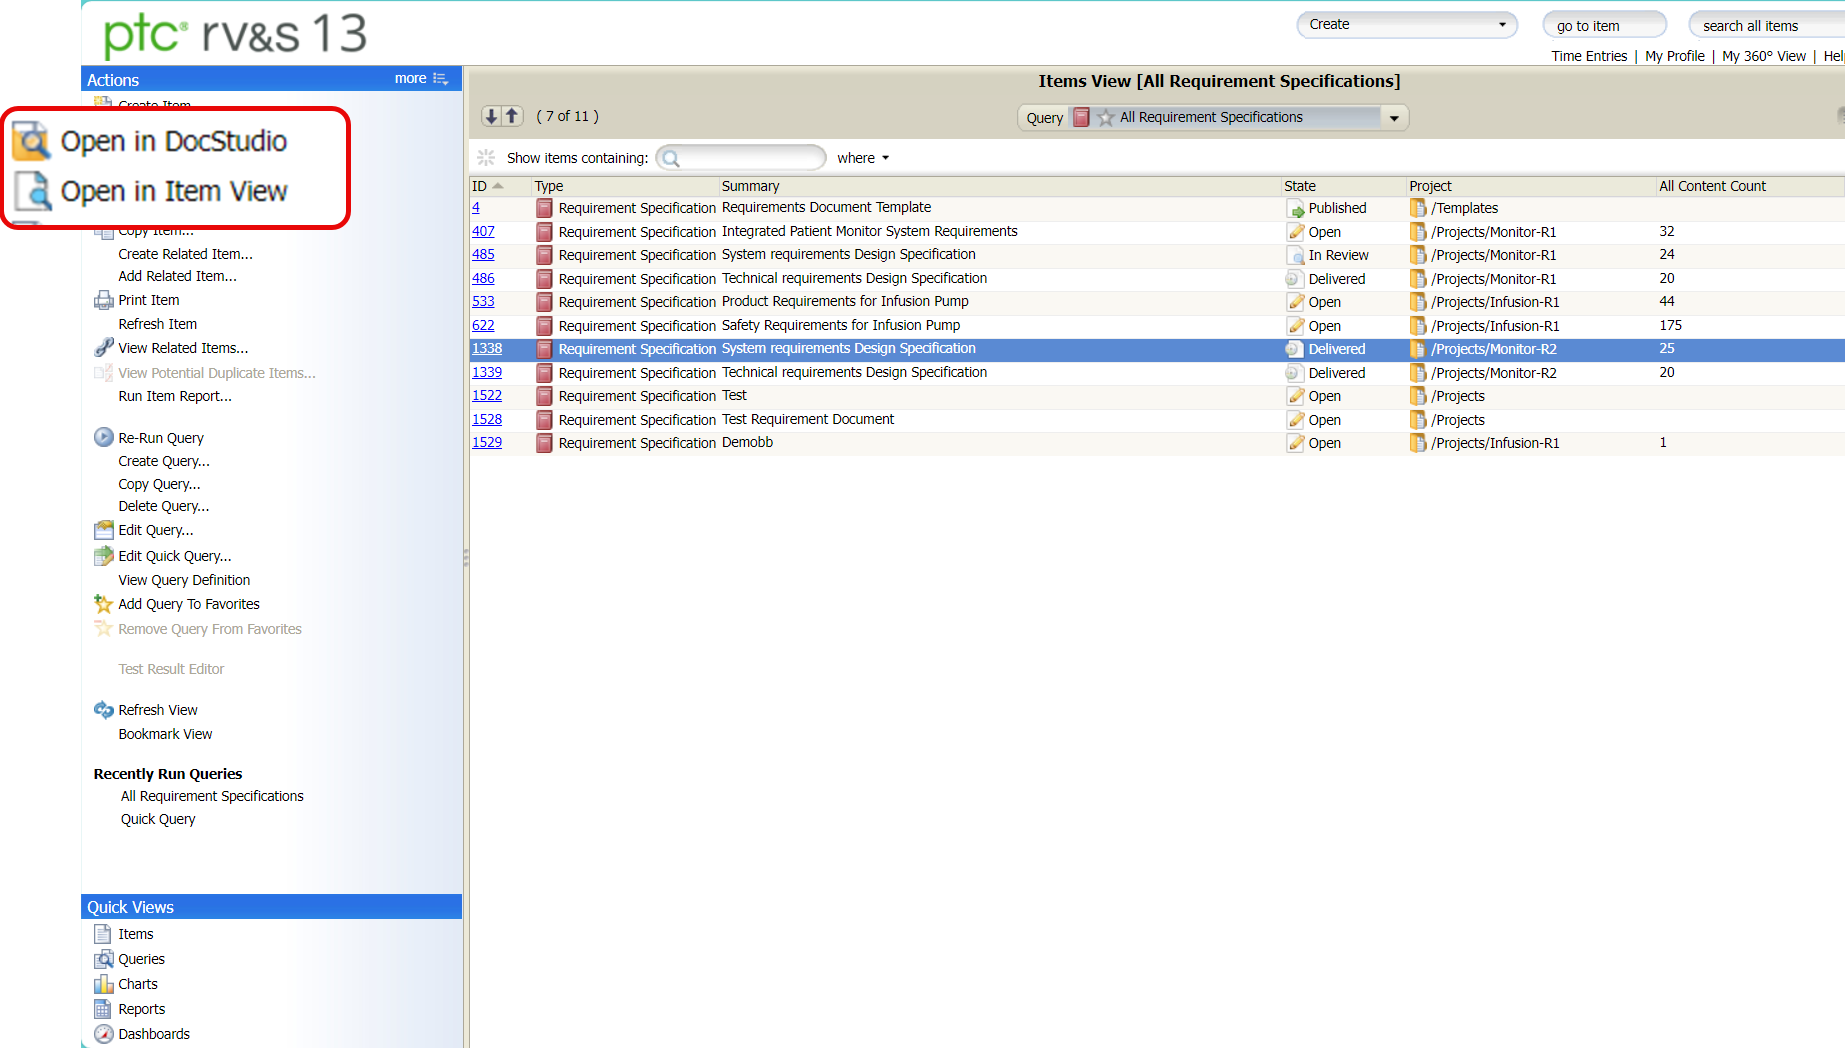Open the Create dropdown at the top
Image resolution: width=1845 pixels, height=1048 pixels.
1405,23
